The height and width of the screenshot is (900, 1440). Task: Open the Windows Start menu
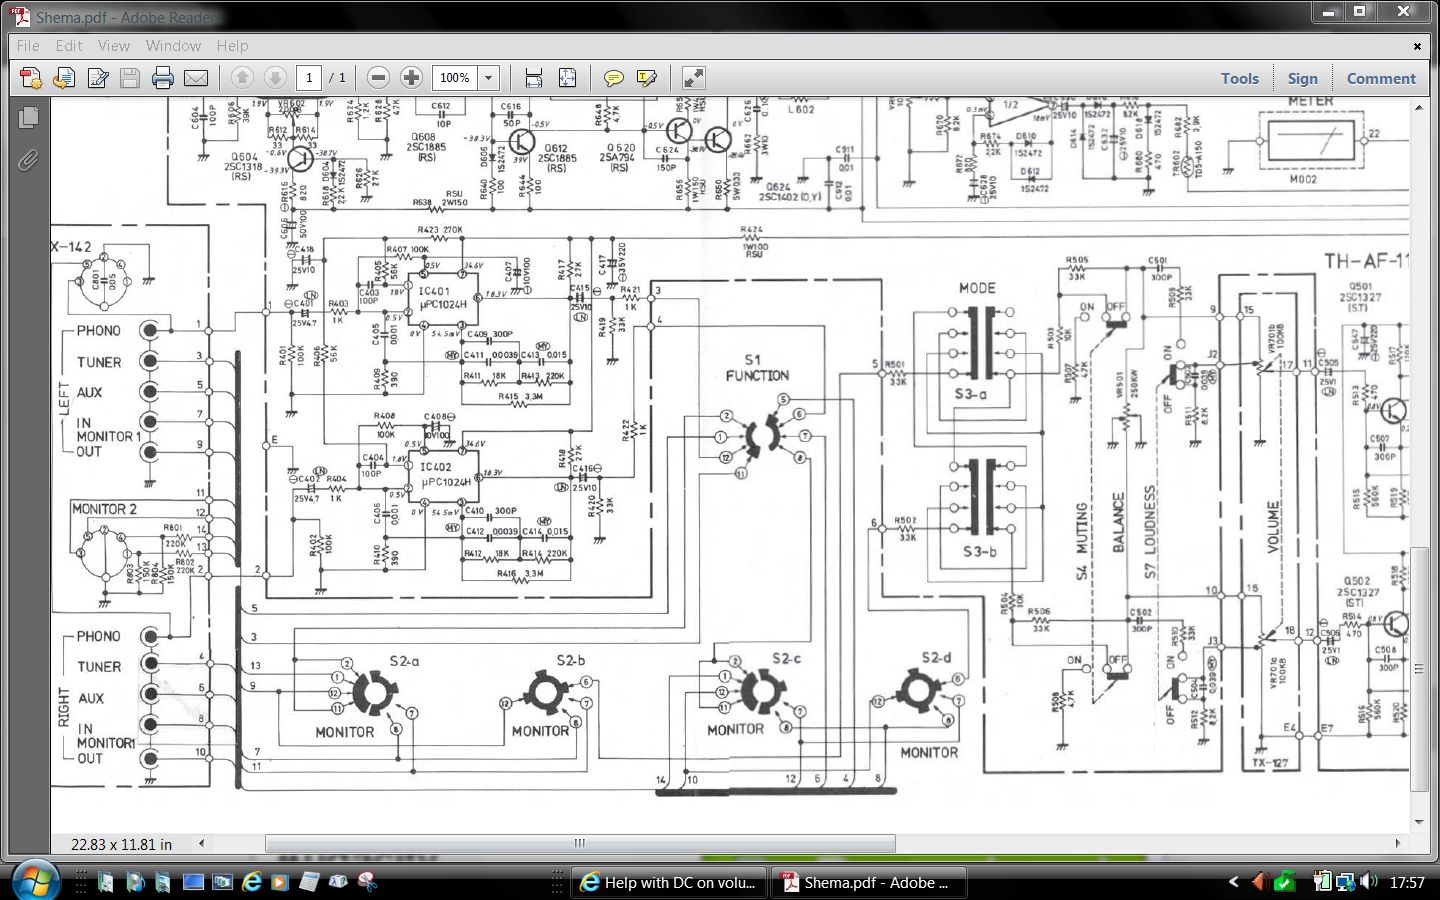point(35,880)
